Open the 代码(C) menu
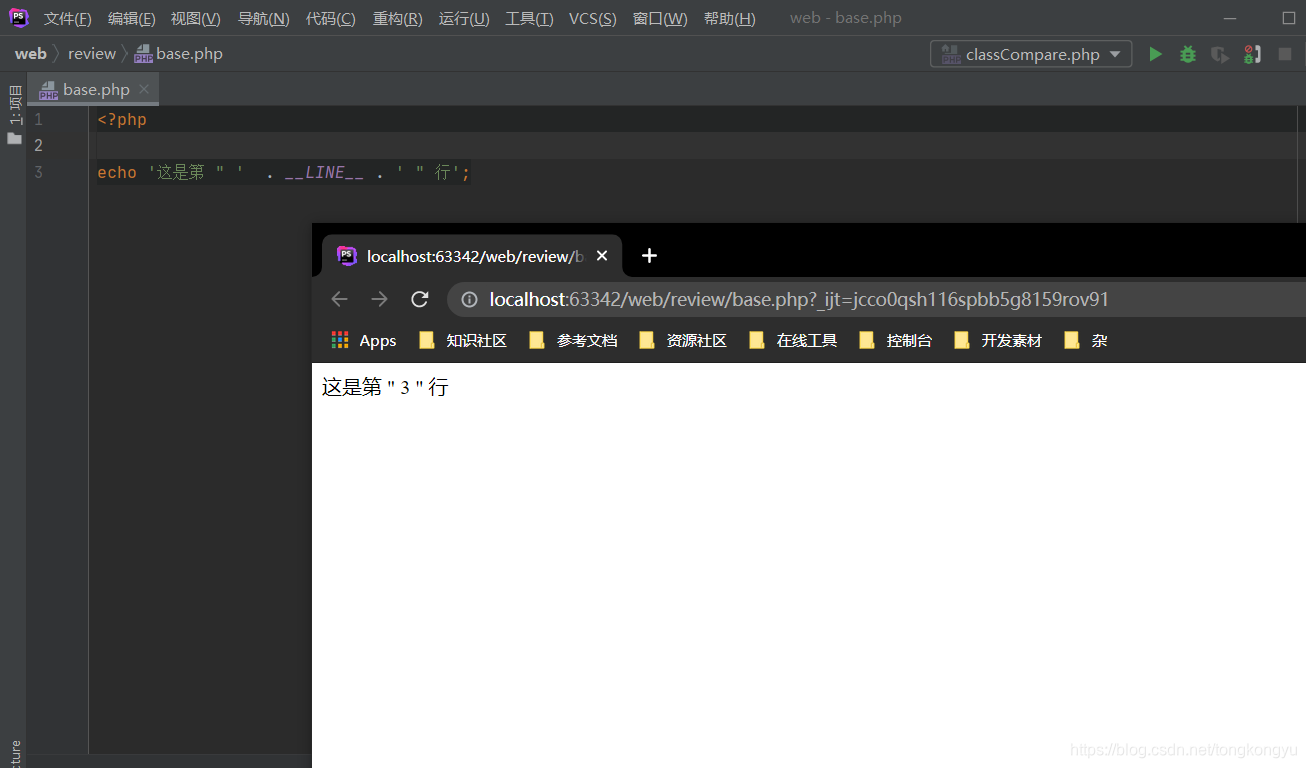 [x=330, y=18]
